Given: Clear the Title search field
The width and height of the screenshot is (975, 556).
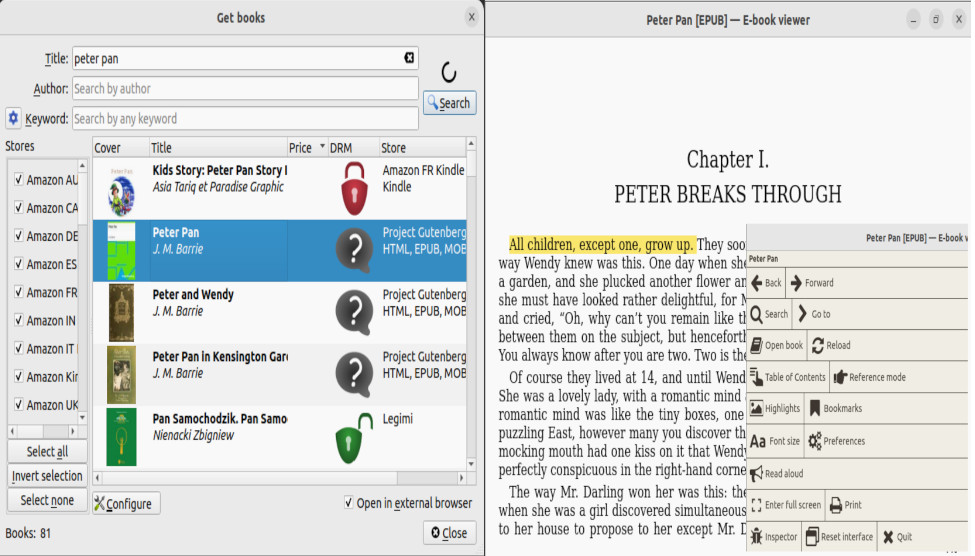Looking at the screenshot, I should click(409, 58).
